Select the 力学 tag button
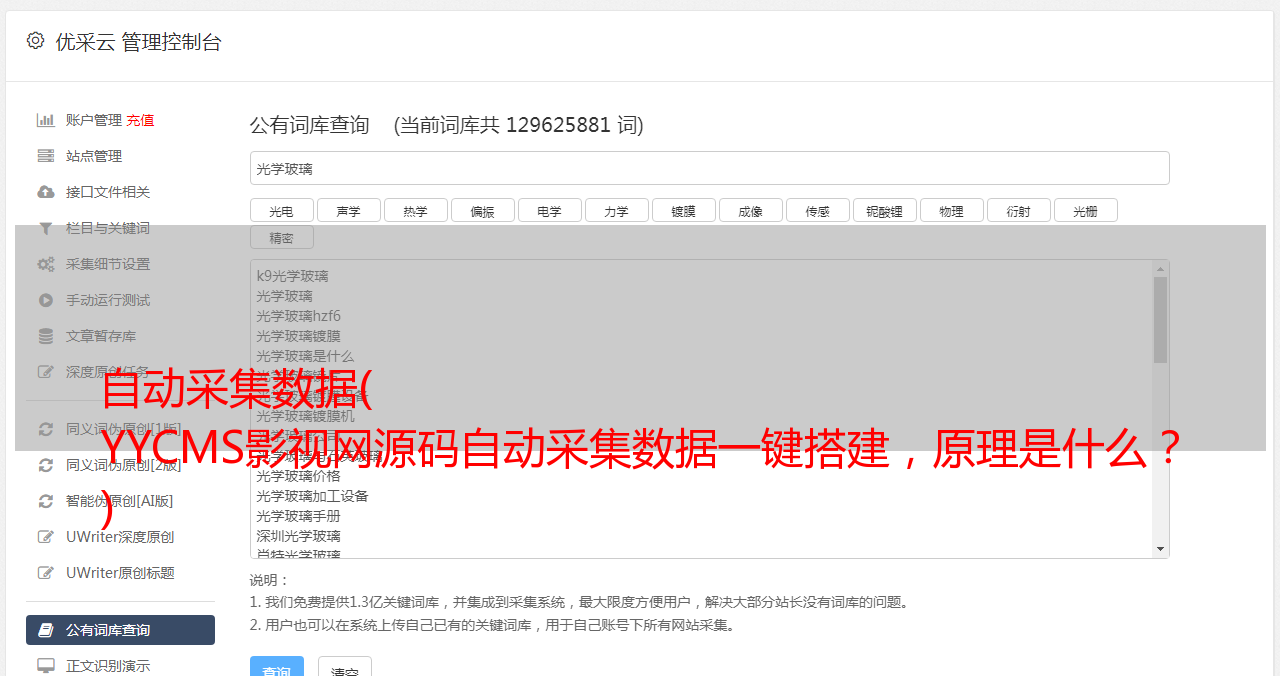 617,210
